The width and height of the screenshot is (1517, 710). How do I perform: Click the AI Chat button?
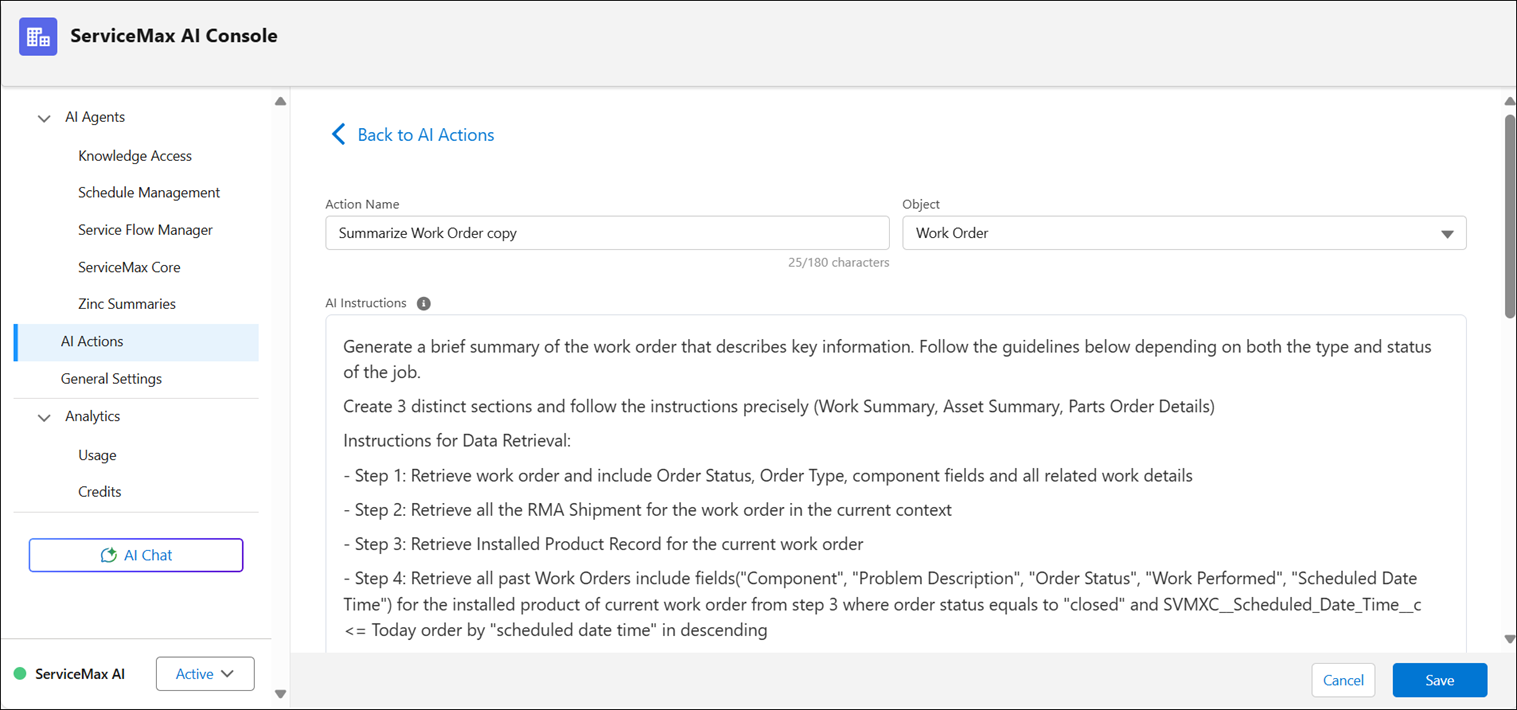click(x=136, y=555)
